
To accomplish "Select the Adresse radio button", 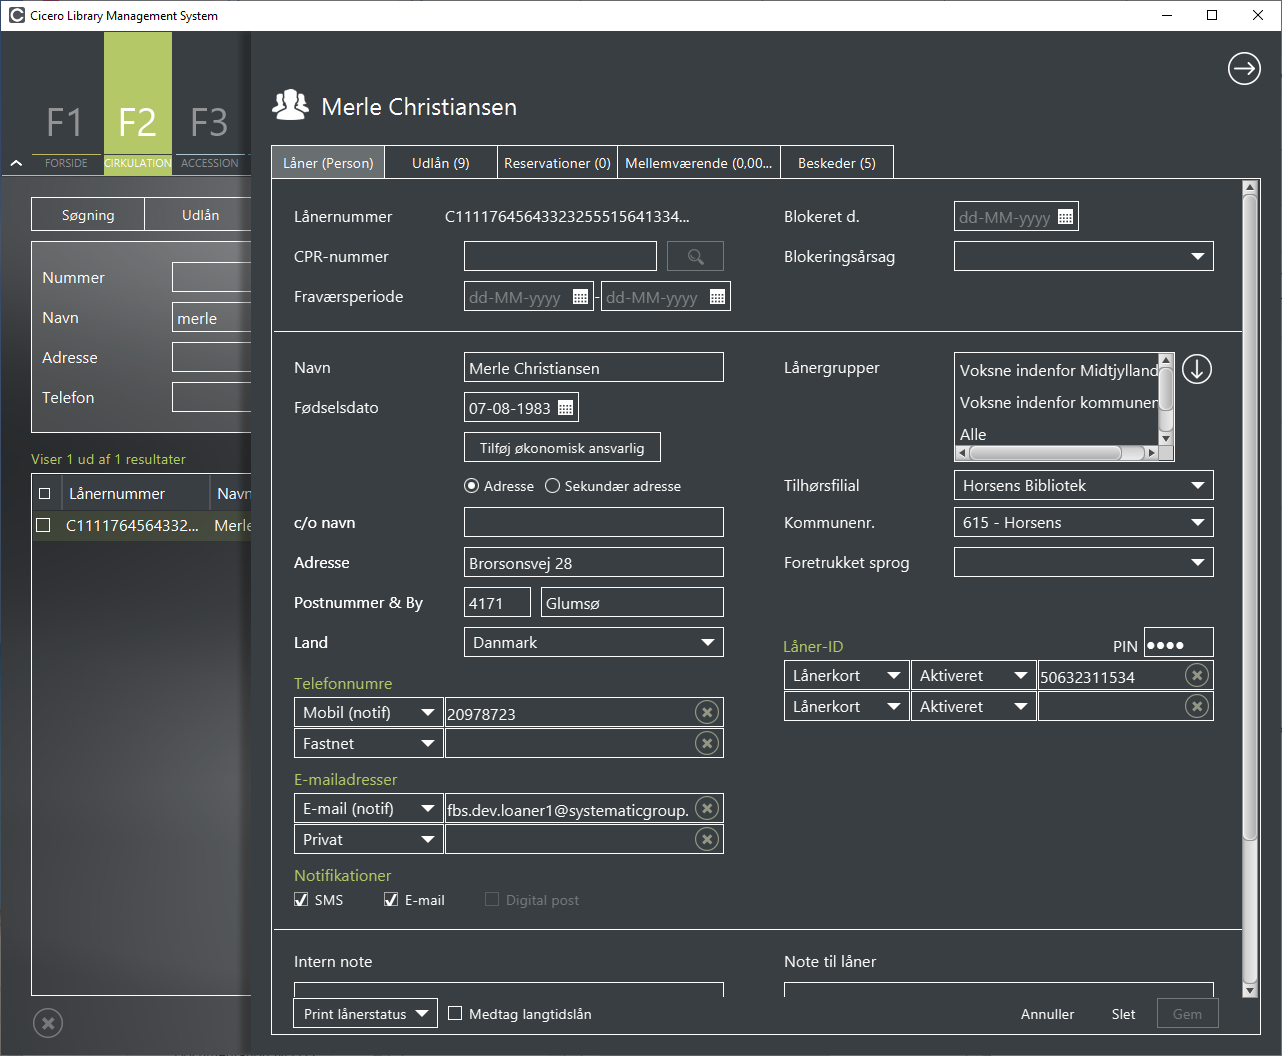I will click(472, 486).
